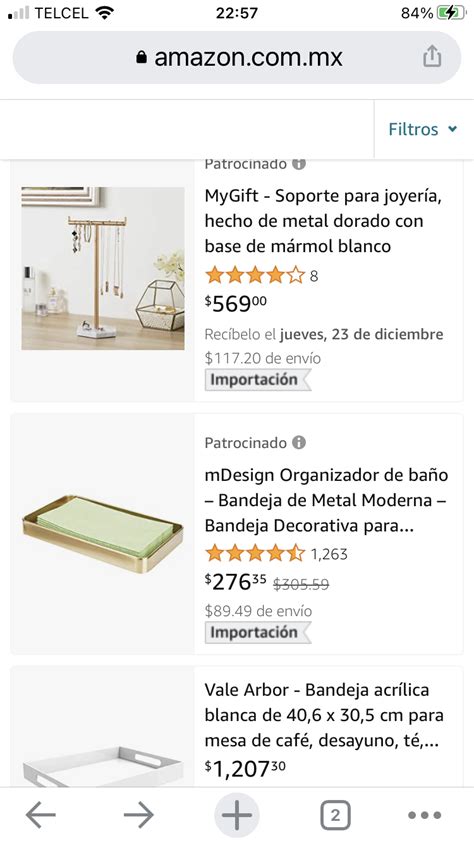The width and height of the screenshot is (474, 843).
Task: Open mDesign rating with 1,263 reviews
Action: coord(276,553)
